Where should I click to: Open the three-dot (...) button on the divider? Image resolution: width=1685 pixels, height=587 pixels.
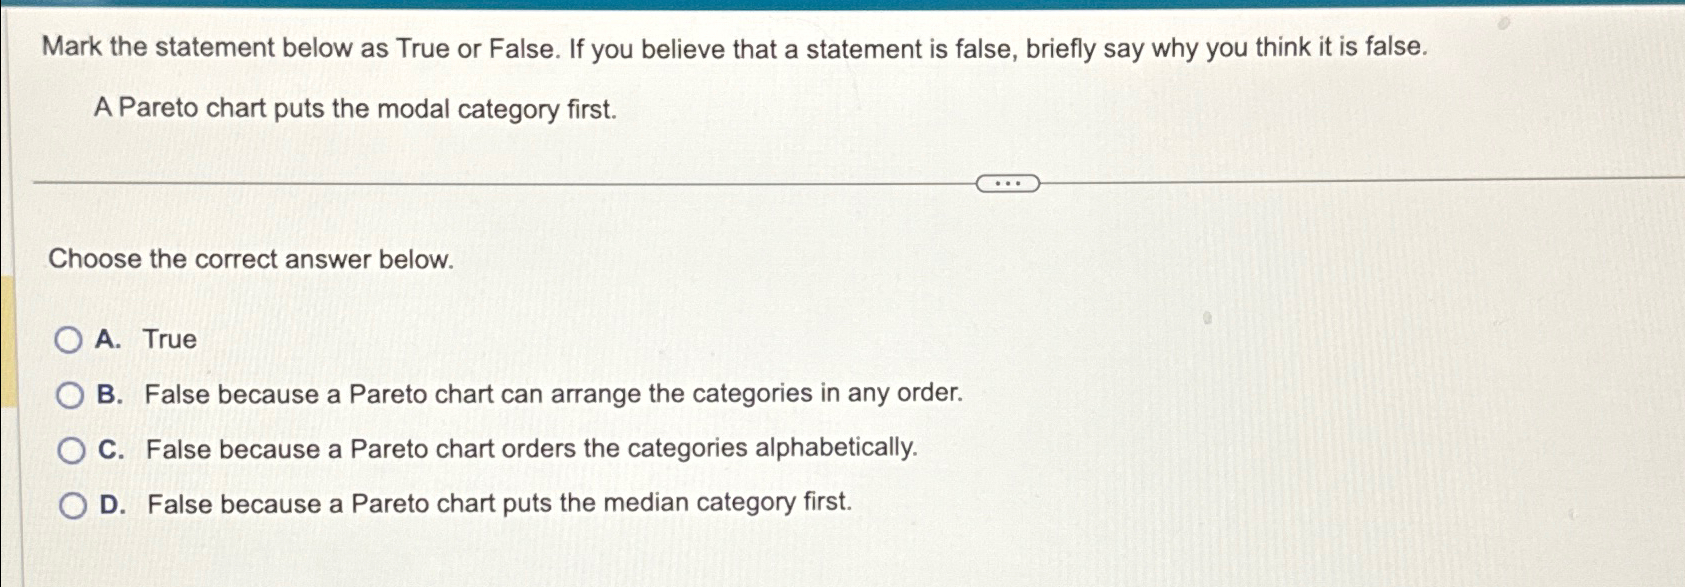1007,183
